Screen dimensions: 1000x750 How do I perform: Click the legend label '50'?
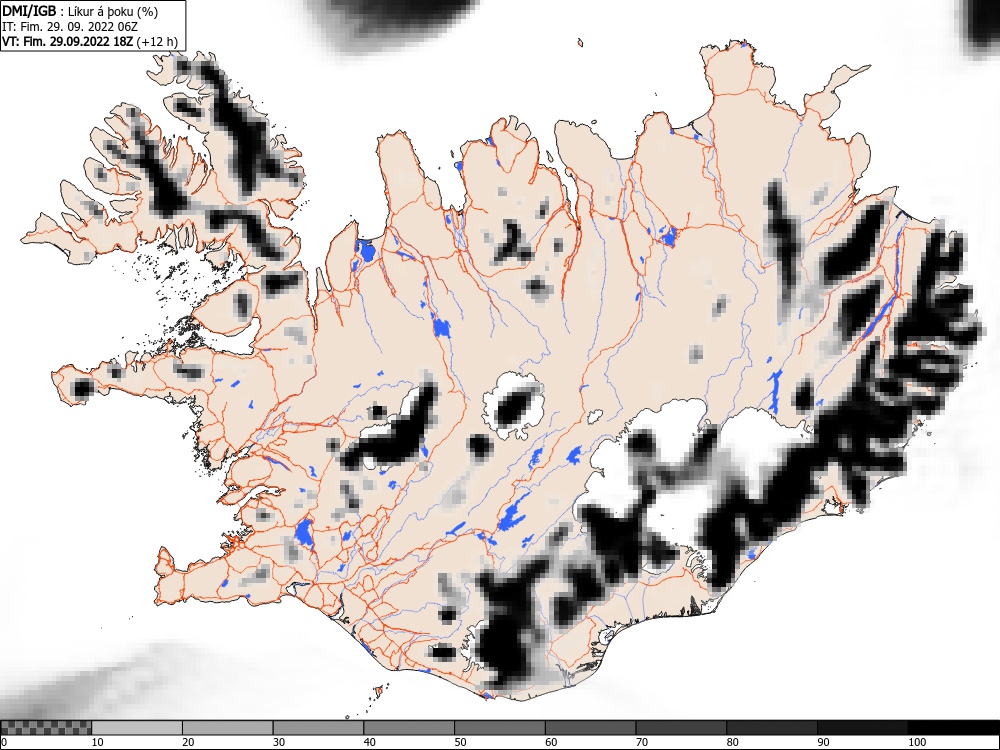[460, 742]
